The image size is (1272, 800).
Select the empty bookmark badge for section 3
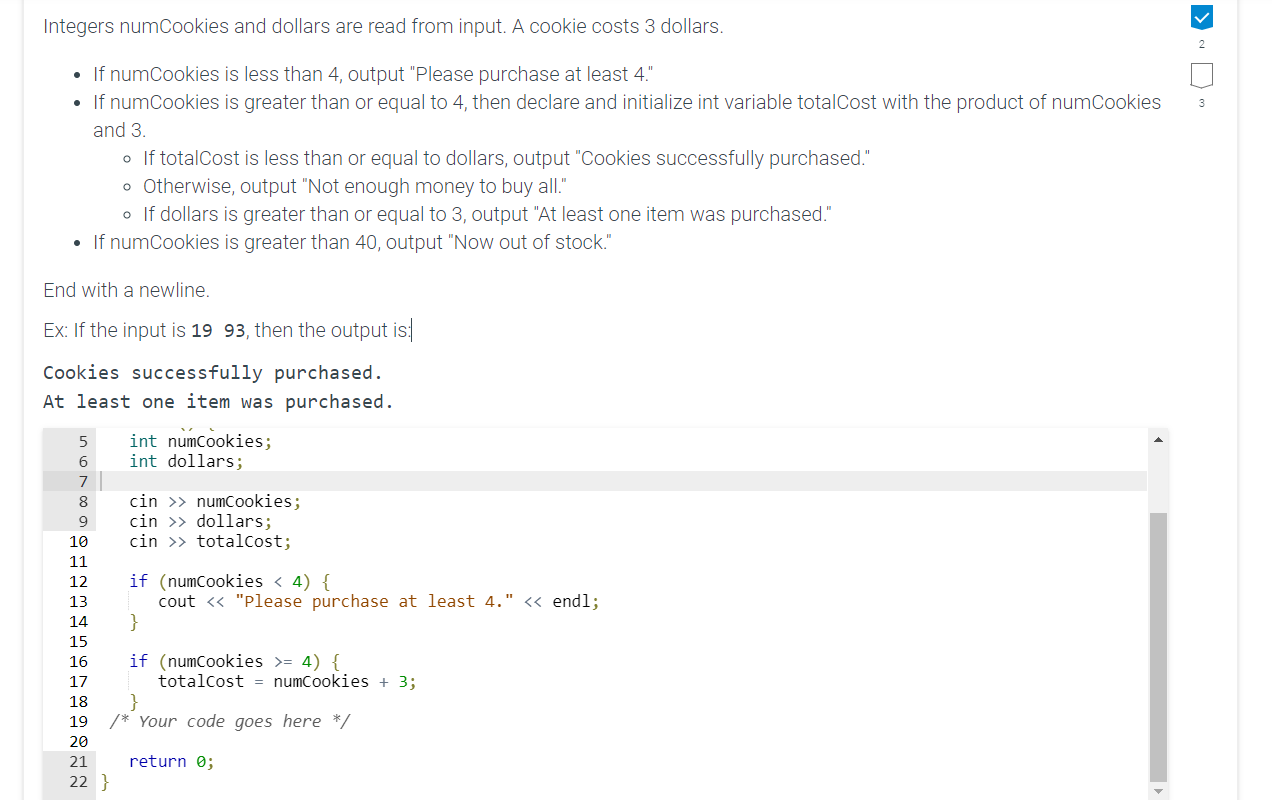(1201, 75)
